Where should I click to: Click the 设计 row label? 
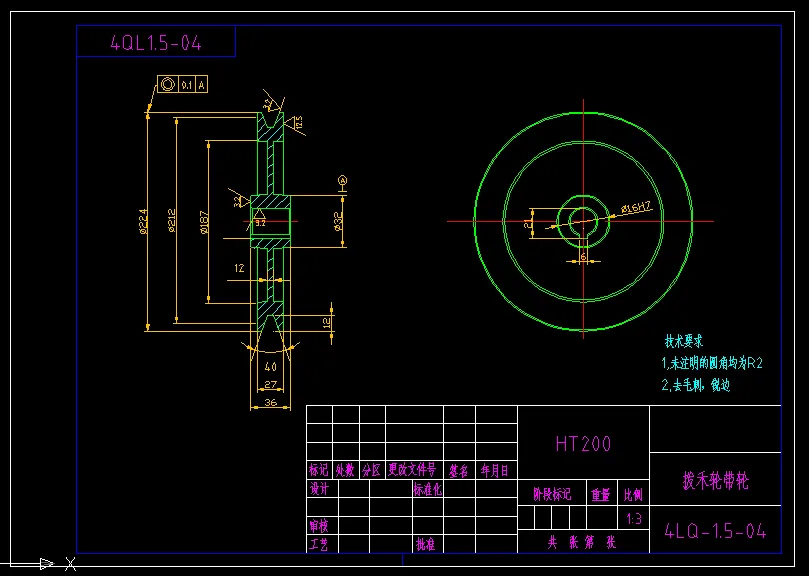coord(318,488)
